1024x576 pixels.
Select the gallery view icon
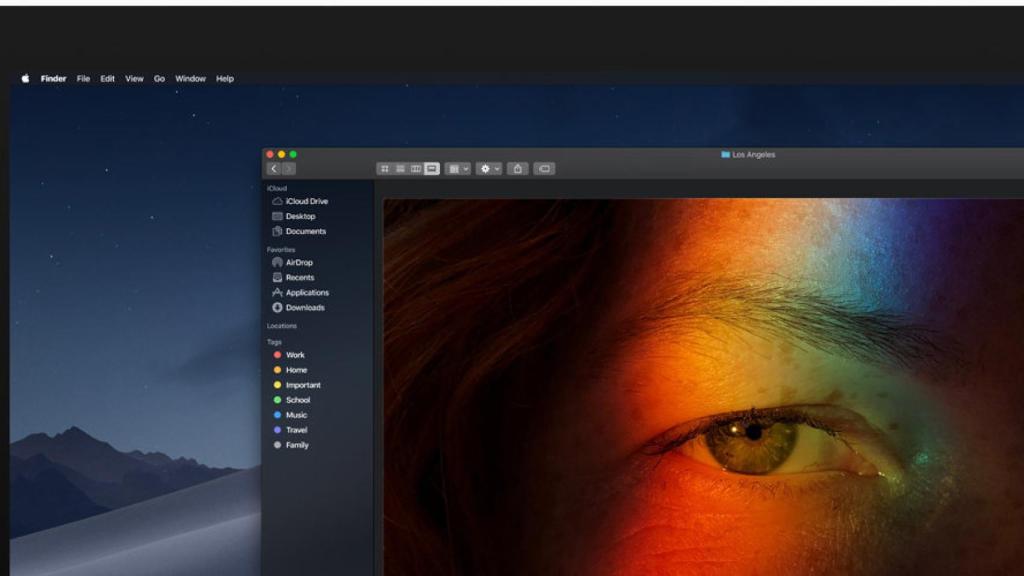(x=431, y=168)
